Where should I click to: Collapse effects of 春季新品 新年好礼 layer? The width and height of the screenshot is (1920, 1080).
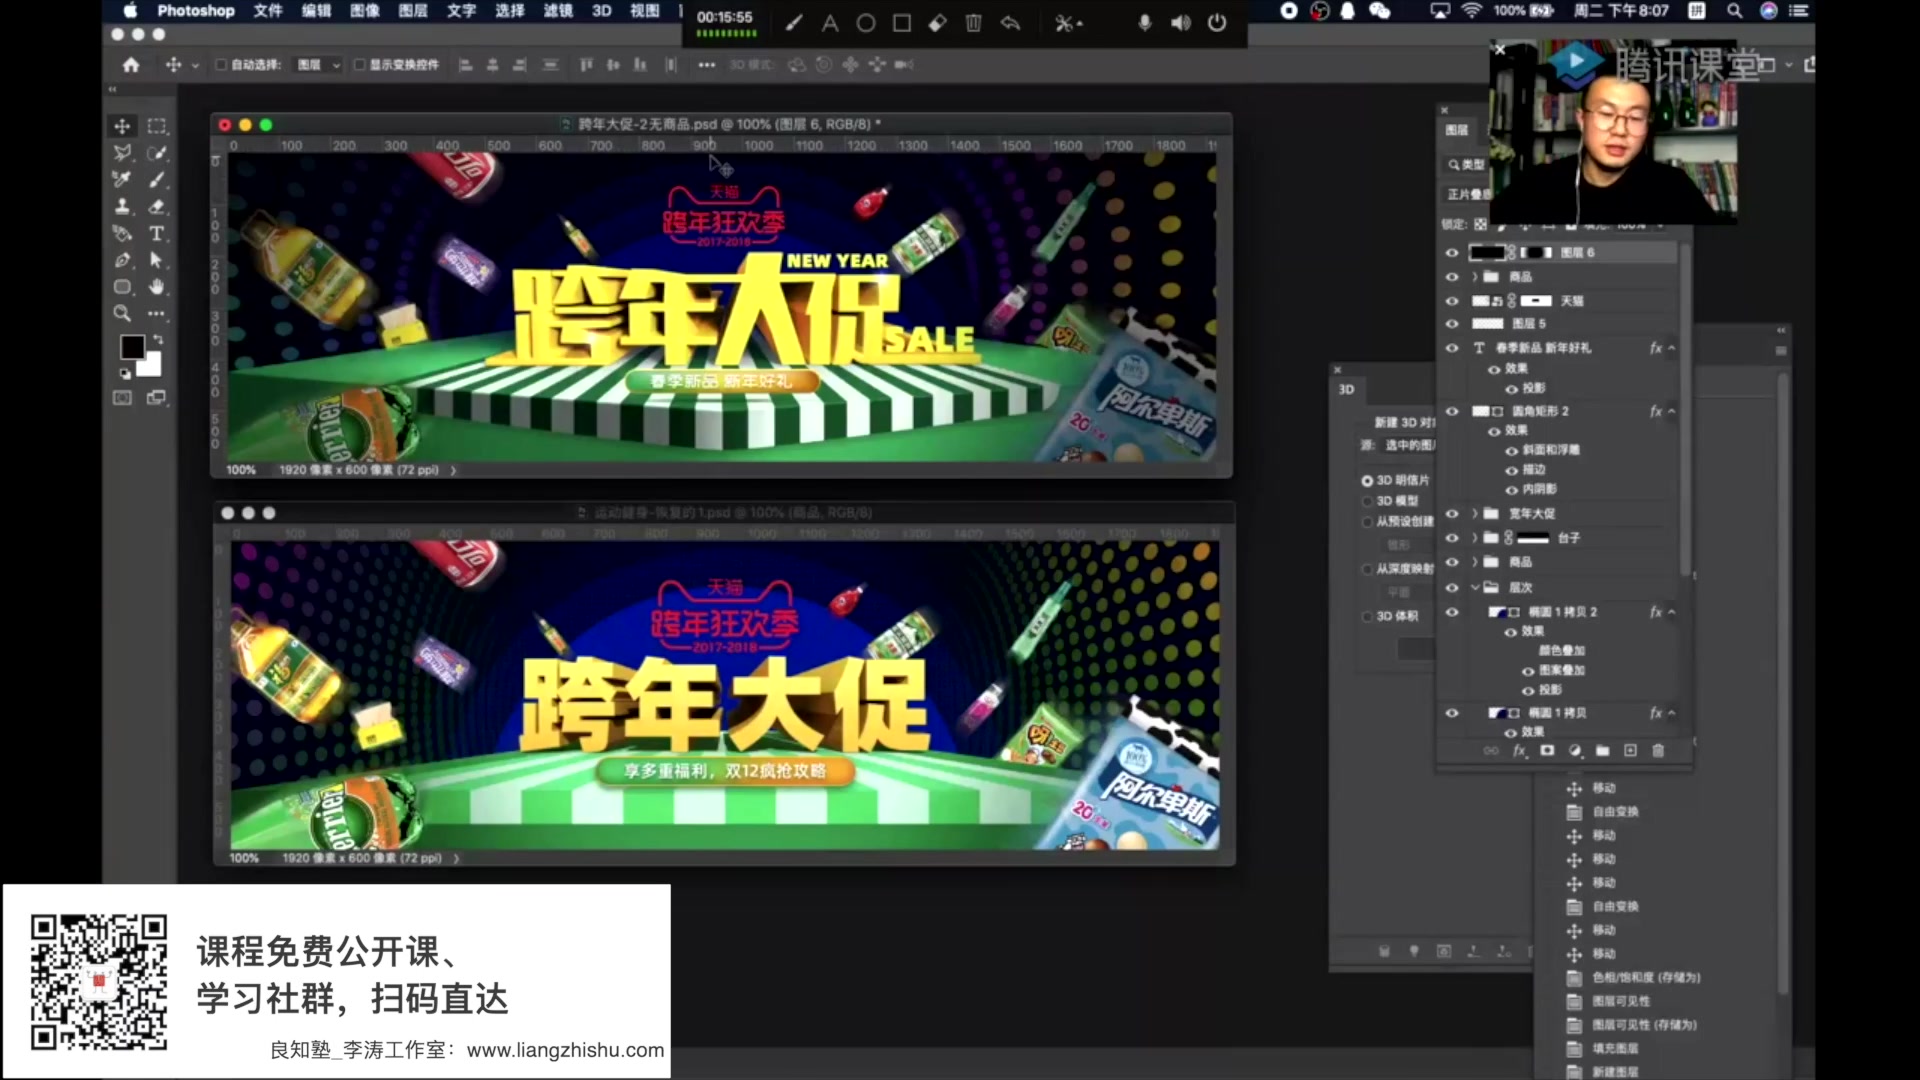1671,348
